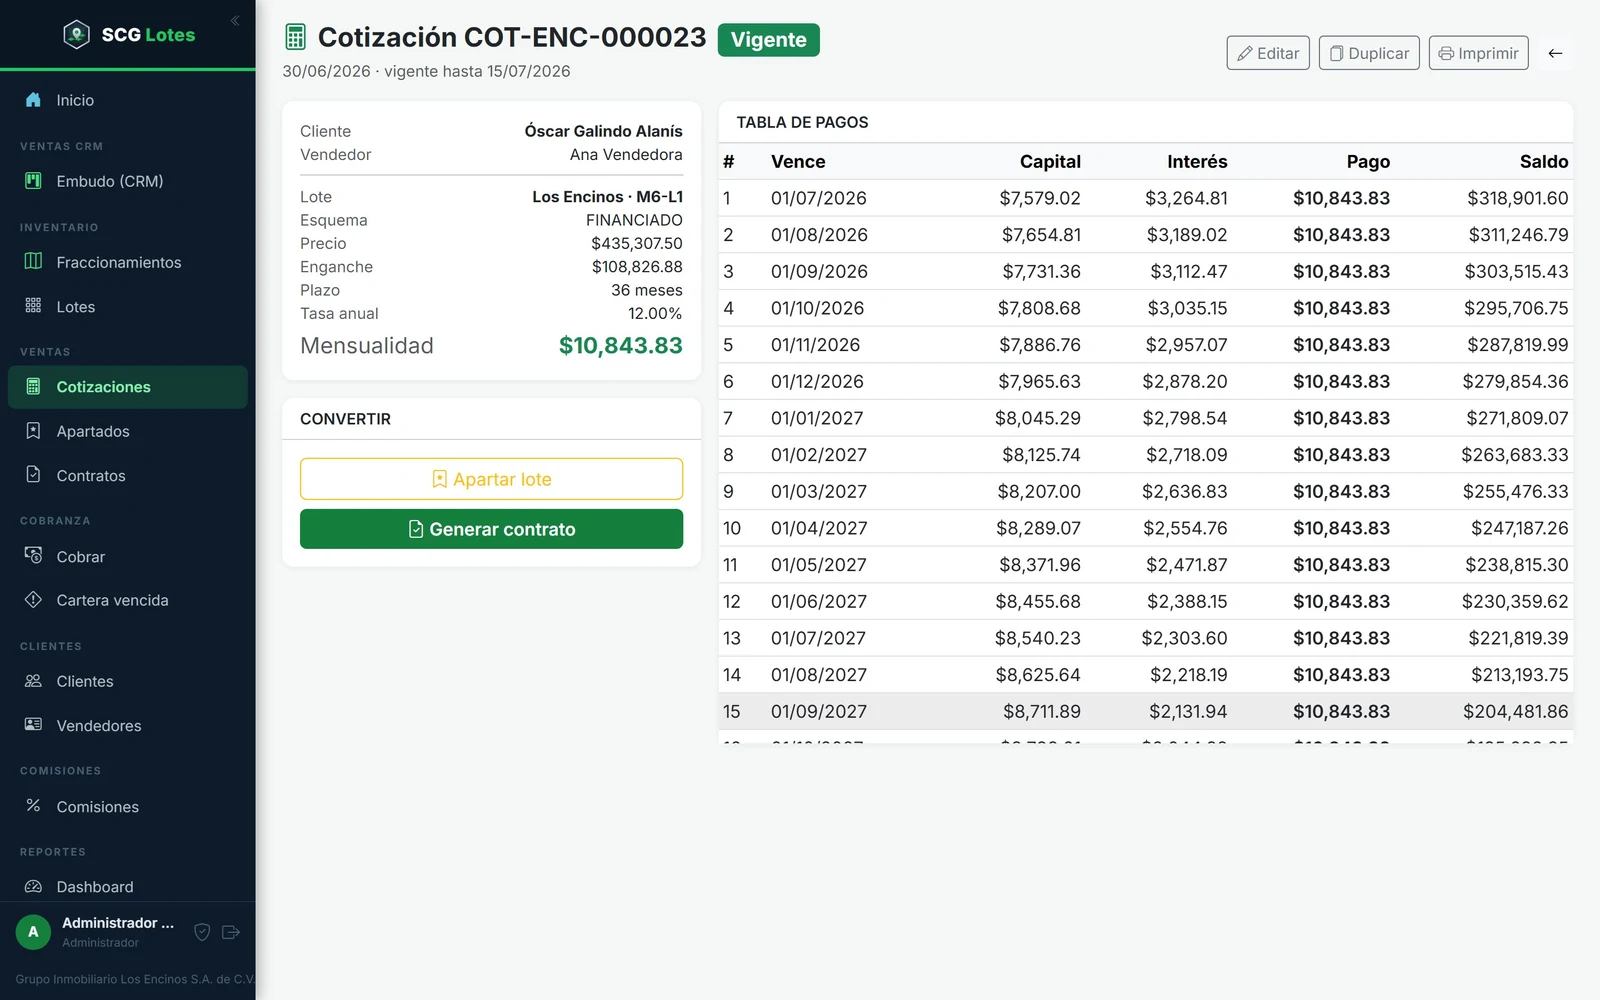Open Embudo (CRM) in the sidebar

click(x=127, y=181)
